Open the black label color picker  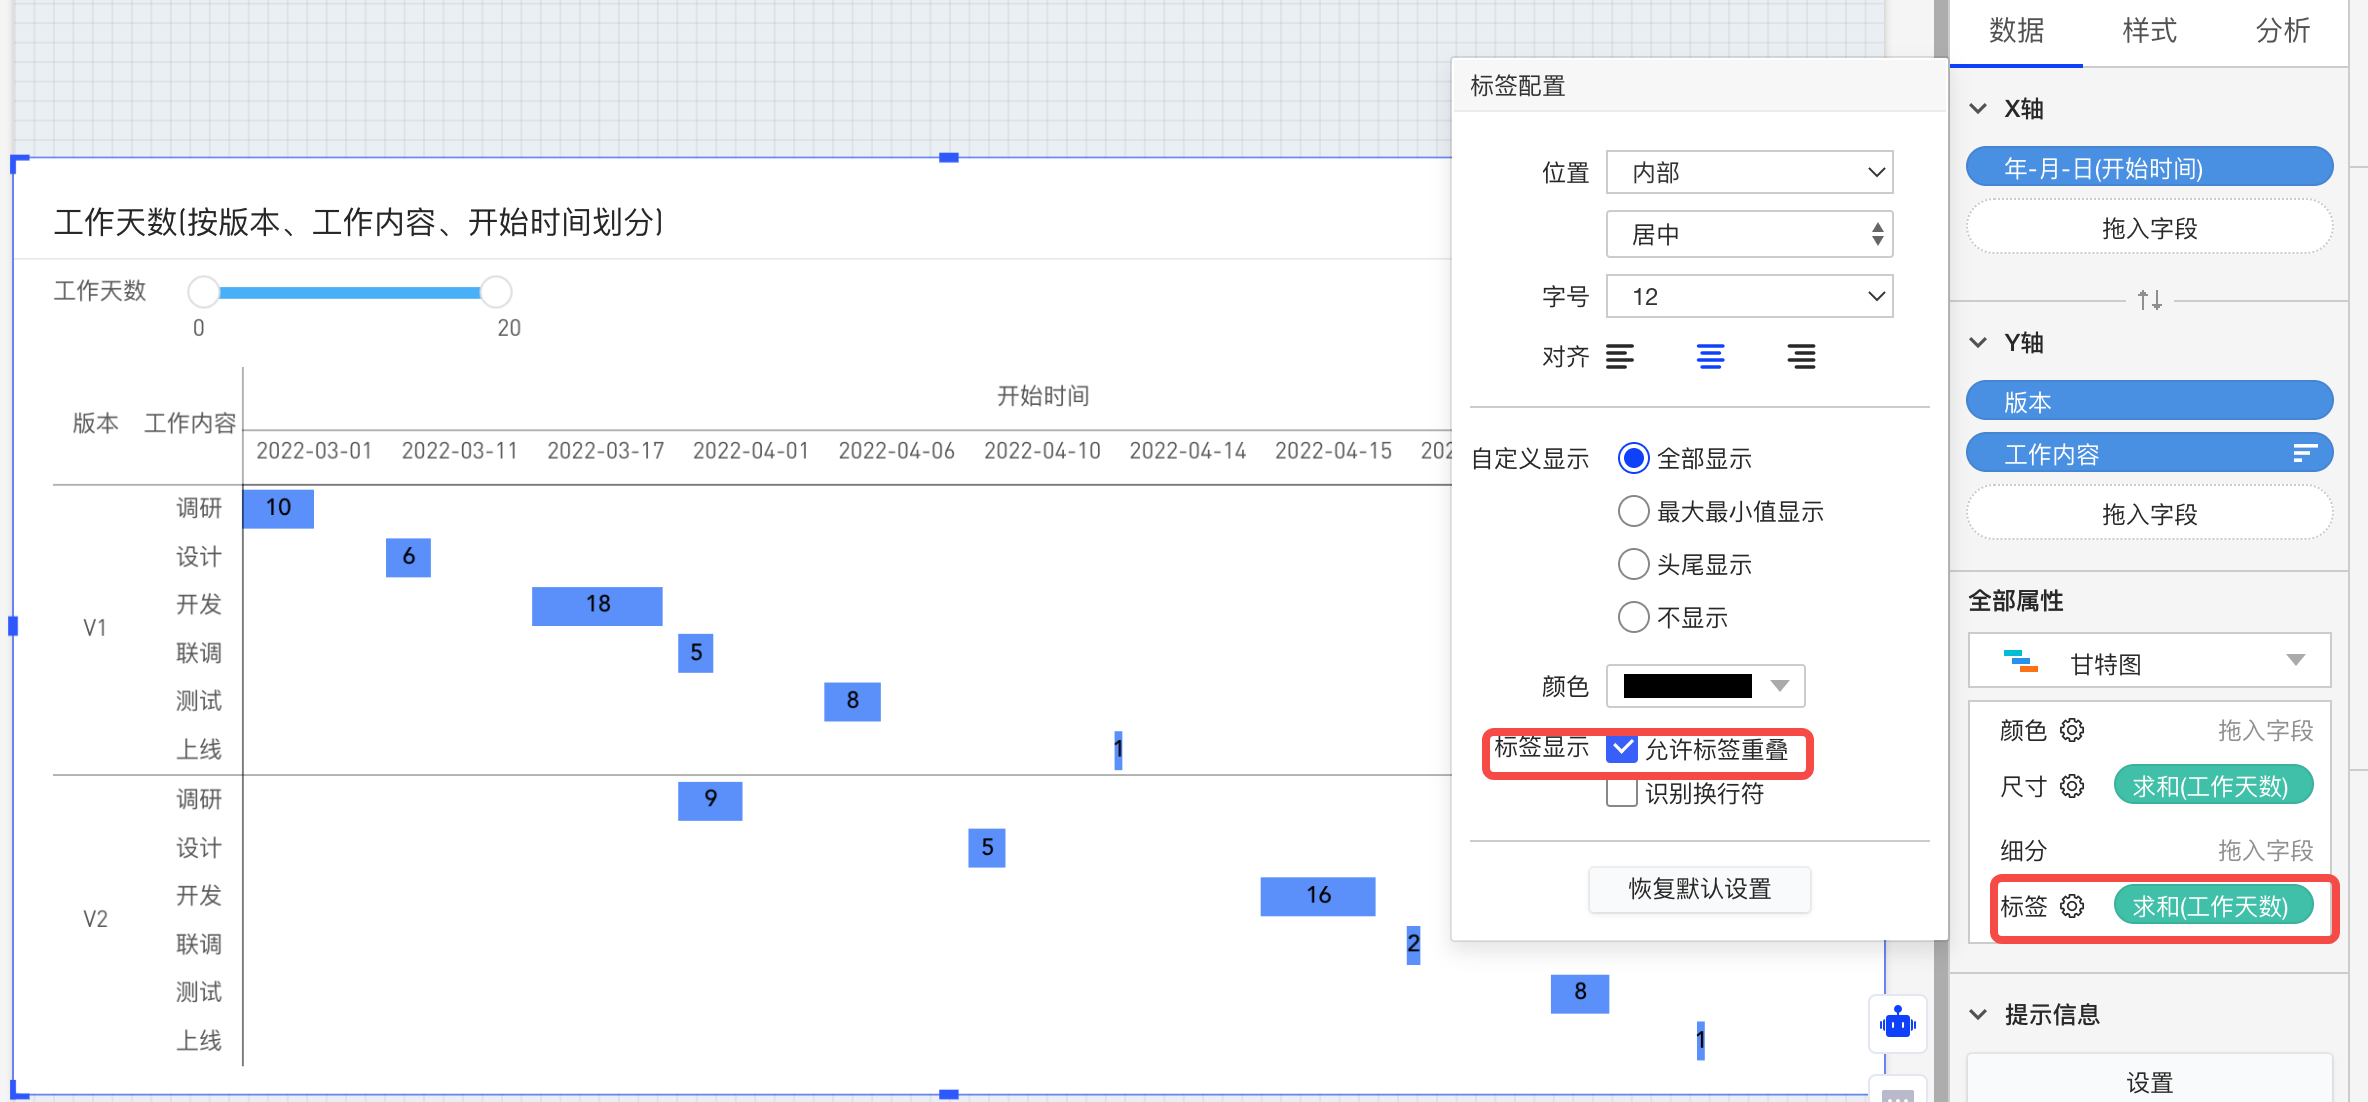1705,686
